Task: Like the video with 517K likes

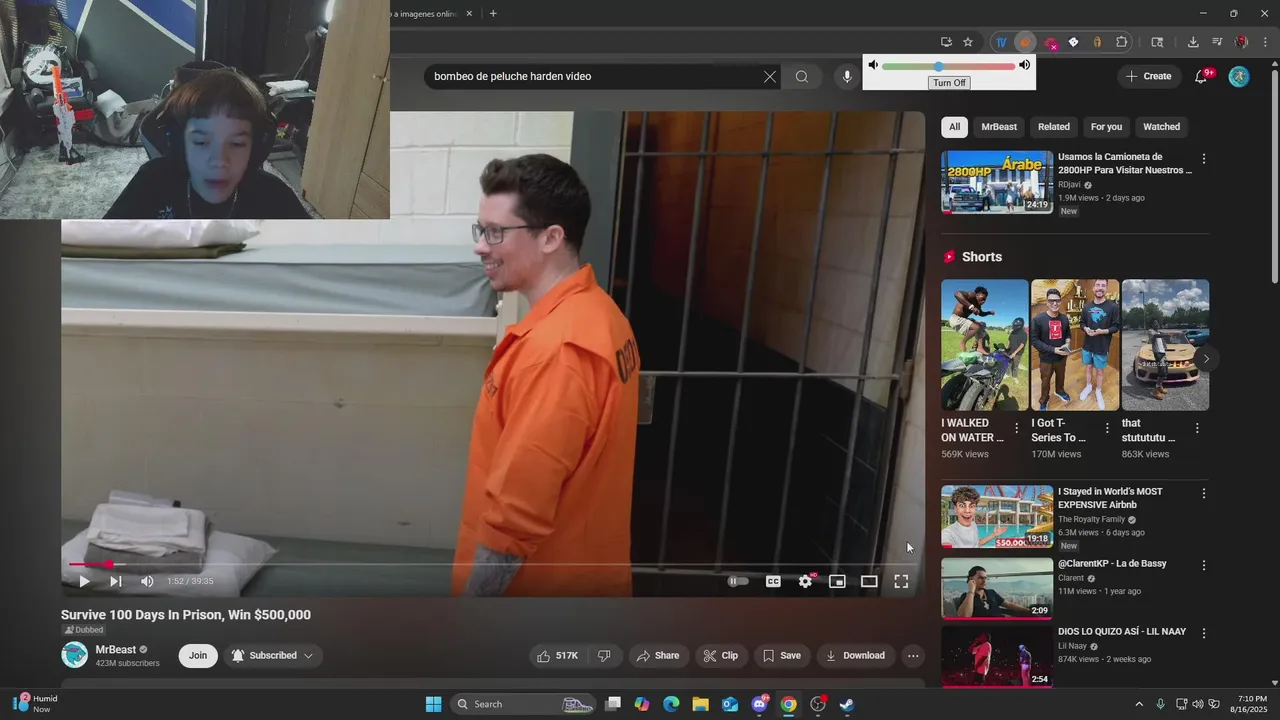Action: coord(558,656)
